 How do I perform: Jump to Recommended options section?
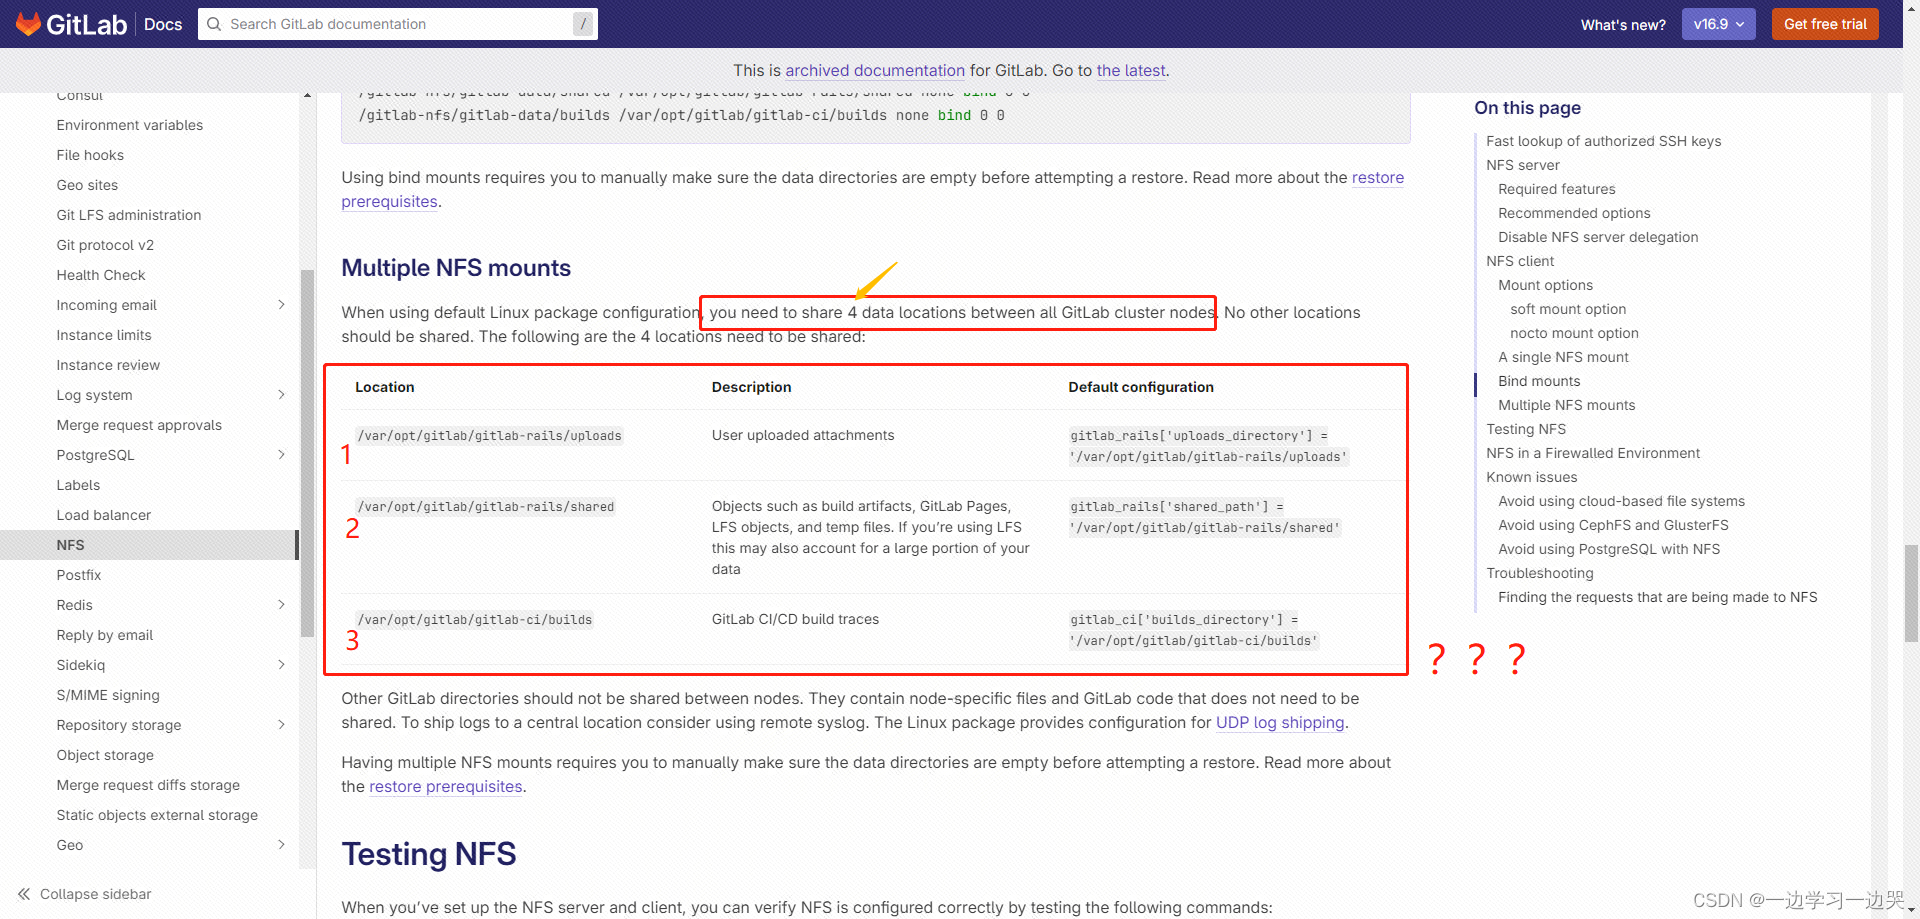pyautogui.click(x=1574, y=213)
